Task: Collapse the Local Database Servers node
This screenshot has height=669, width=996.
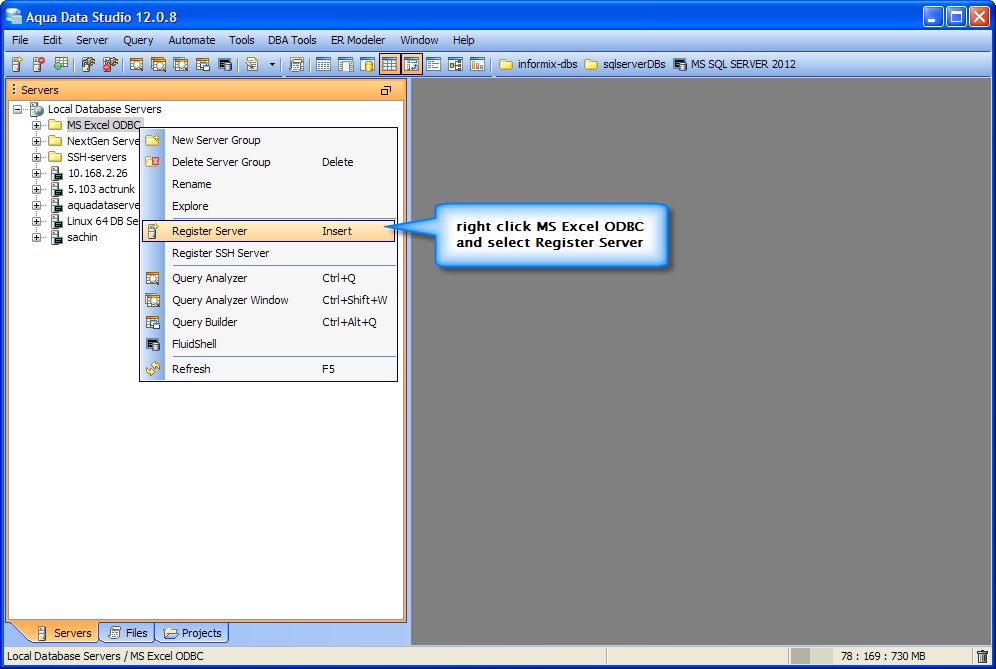Action: [17, 109]
